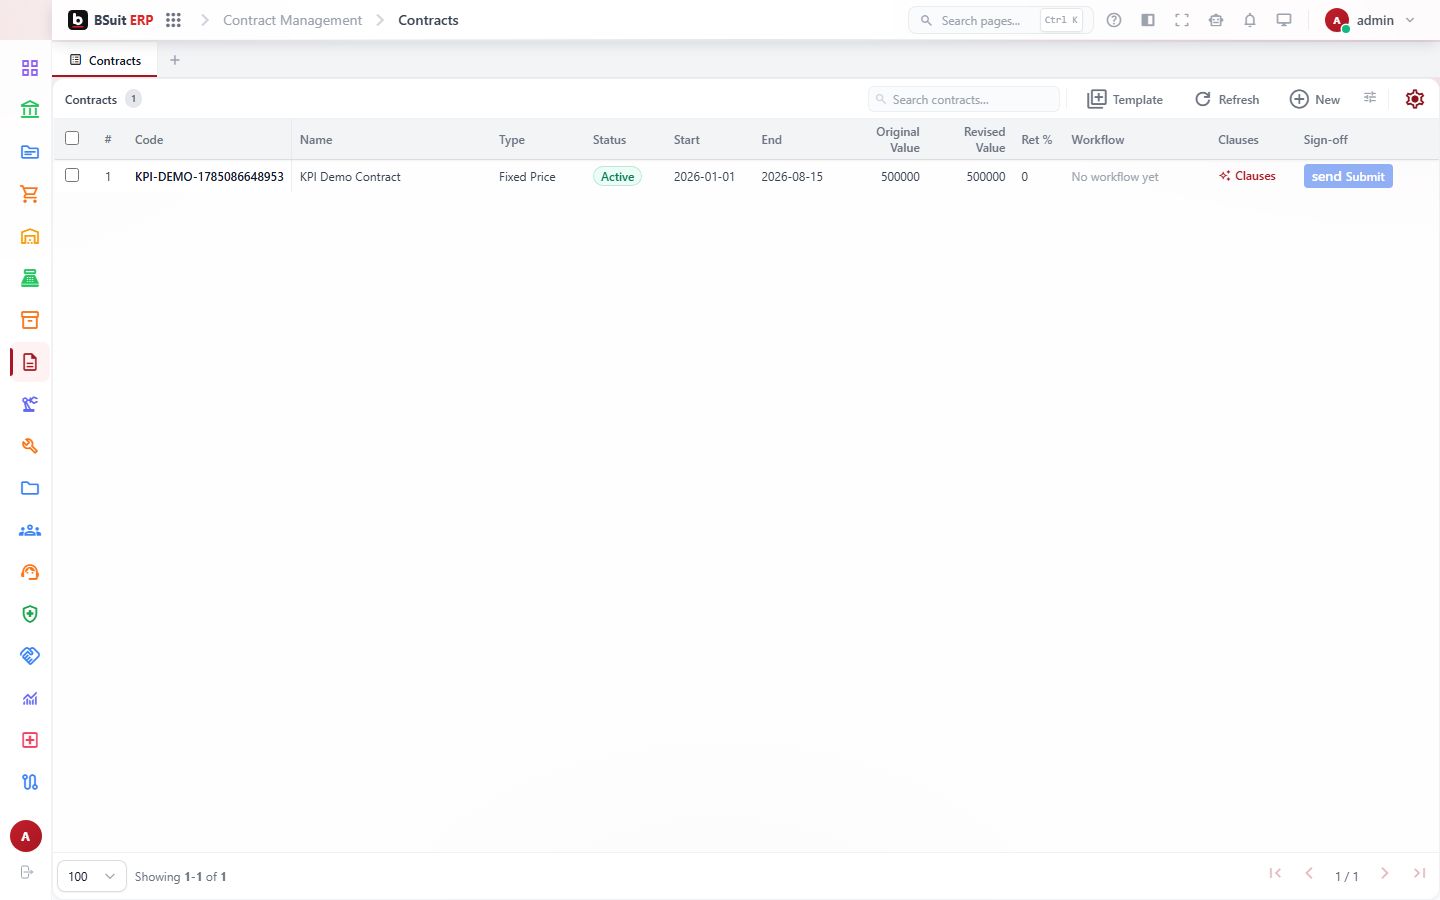Refresh the contracts list

(x=1227, y=99)
